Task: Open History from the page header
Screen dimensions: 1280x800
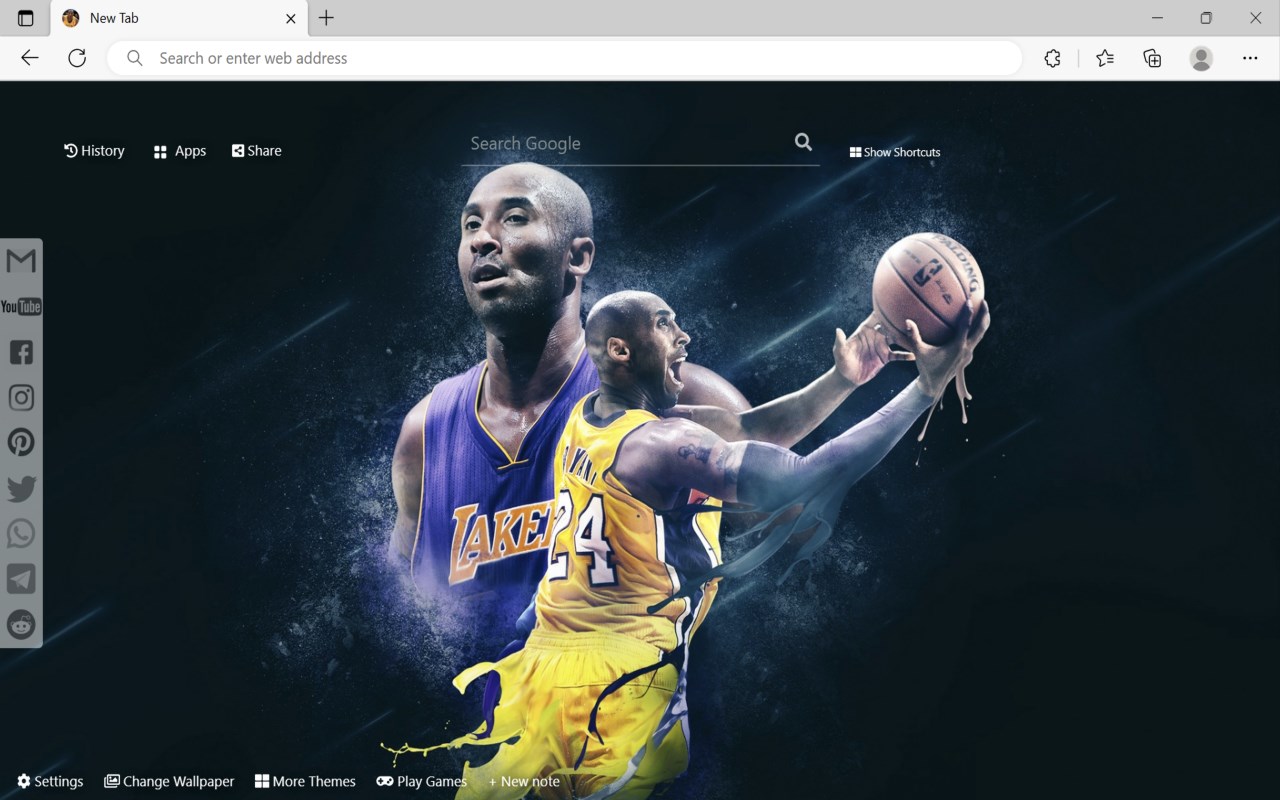Action: point(94,151)
